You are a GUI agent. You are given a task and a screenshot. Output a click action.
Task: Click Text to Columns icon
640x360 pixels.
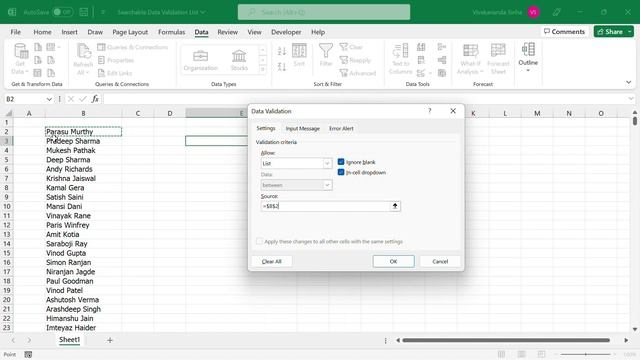(x=400, y=59)
